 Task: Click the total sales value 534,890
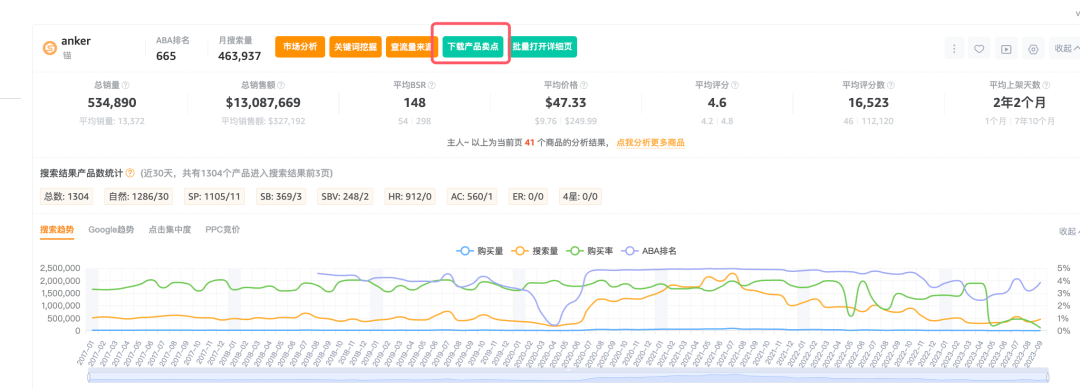[x=112, y=103]
